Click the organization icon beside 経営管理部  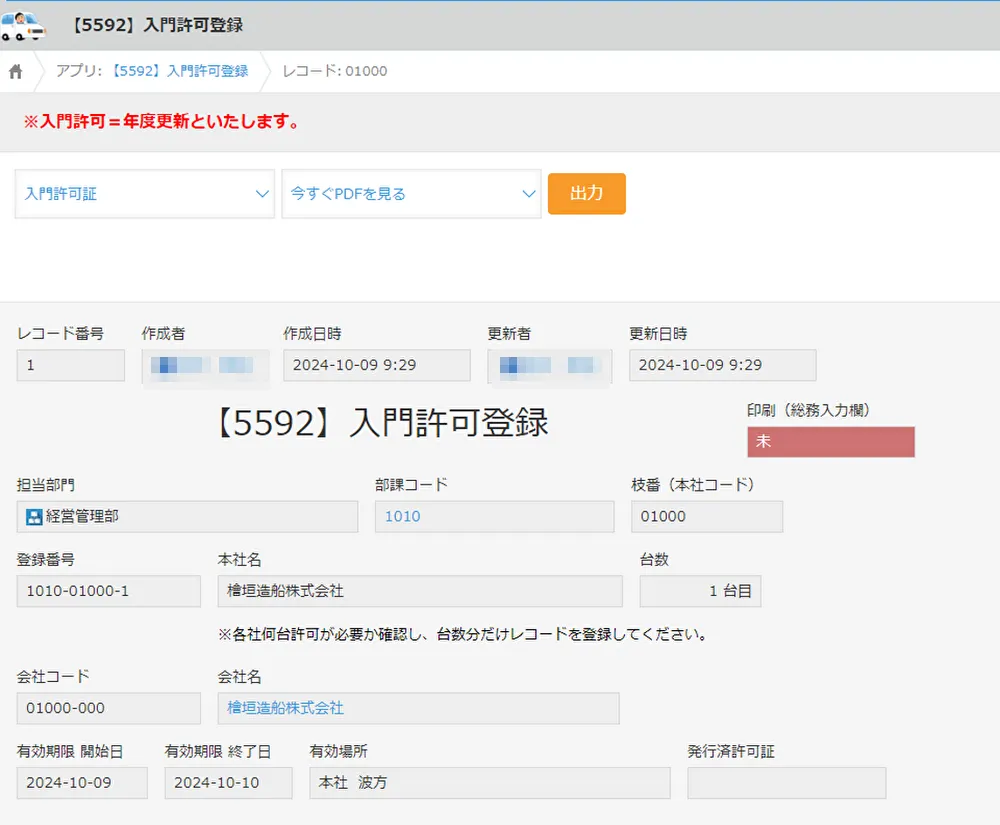(x=34, y=516)
